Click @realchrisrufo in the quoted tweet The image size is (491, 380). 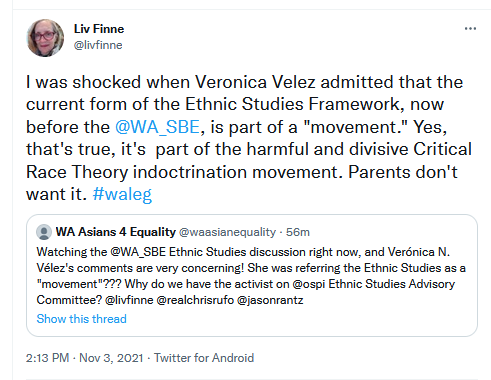pos(195,300)
